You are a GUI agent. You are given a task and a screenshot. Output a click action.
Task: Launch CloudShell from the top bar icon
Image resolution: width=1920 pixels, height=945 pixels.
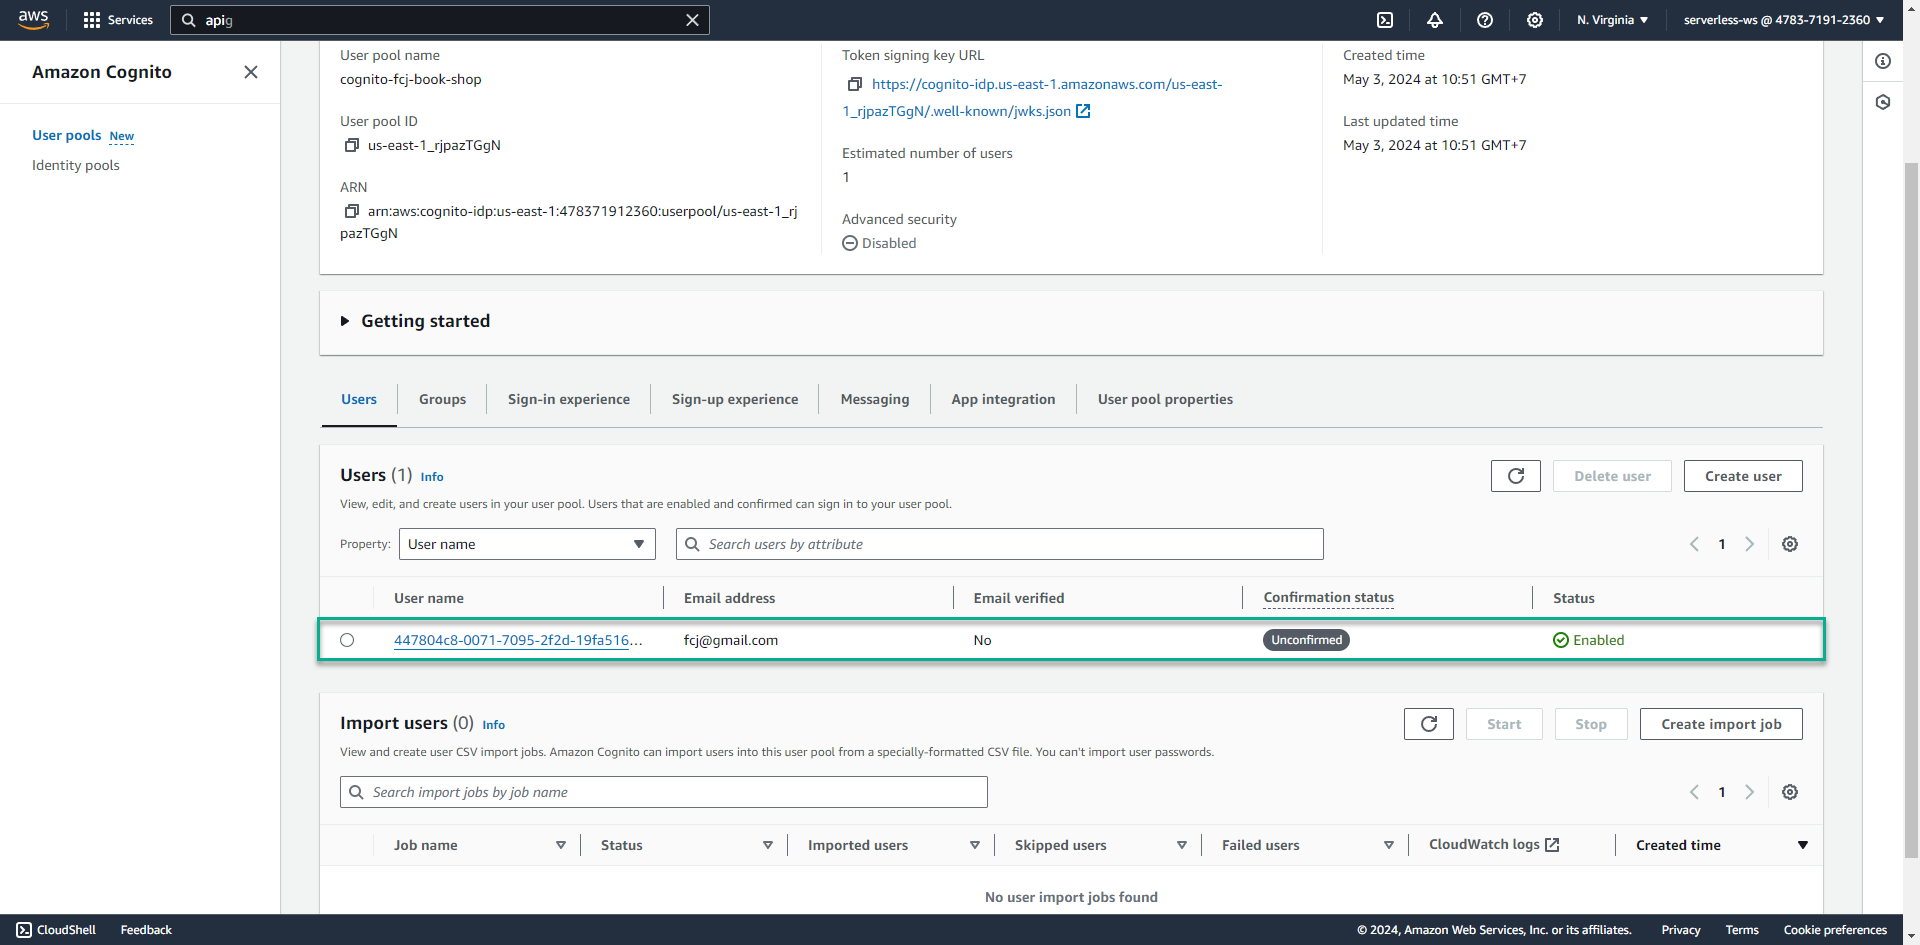pyautogui.click(x=1385, y=20)
